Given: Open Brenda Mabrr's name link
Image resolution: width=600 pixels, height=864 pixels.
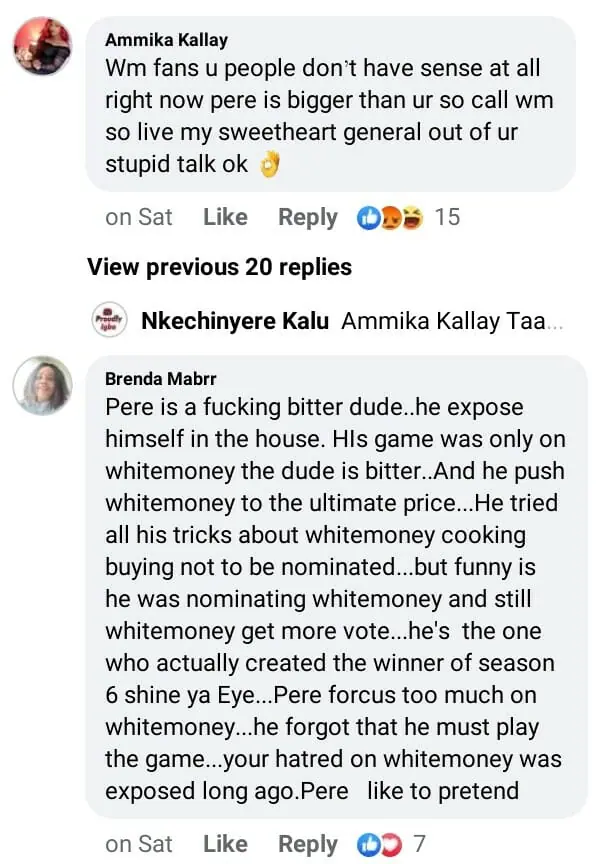Looking at the screenshot, I should [x=160, y=379].
